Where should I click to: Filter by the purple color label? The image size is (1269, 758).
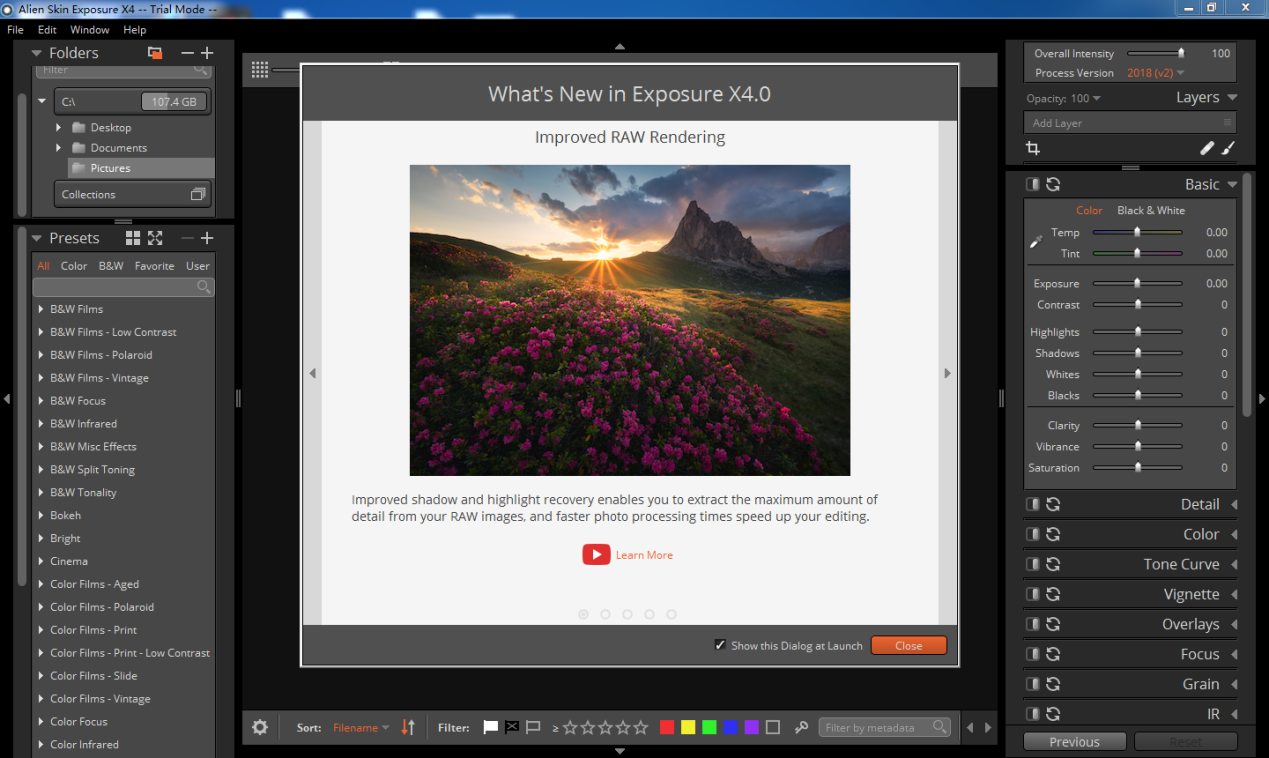pyautogui.click(x=751, y=727)
